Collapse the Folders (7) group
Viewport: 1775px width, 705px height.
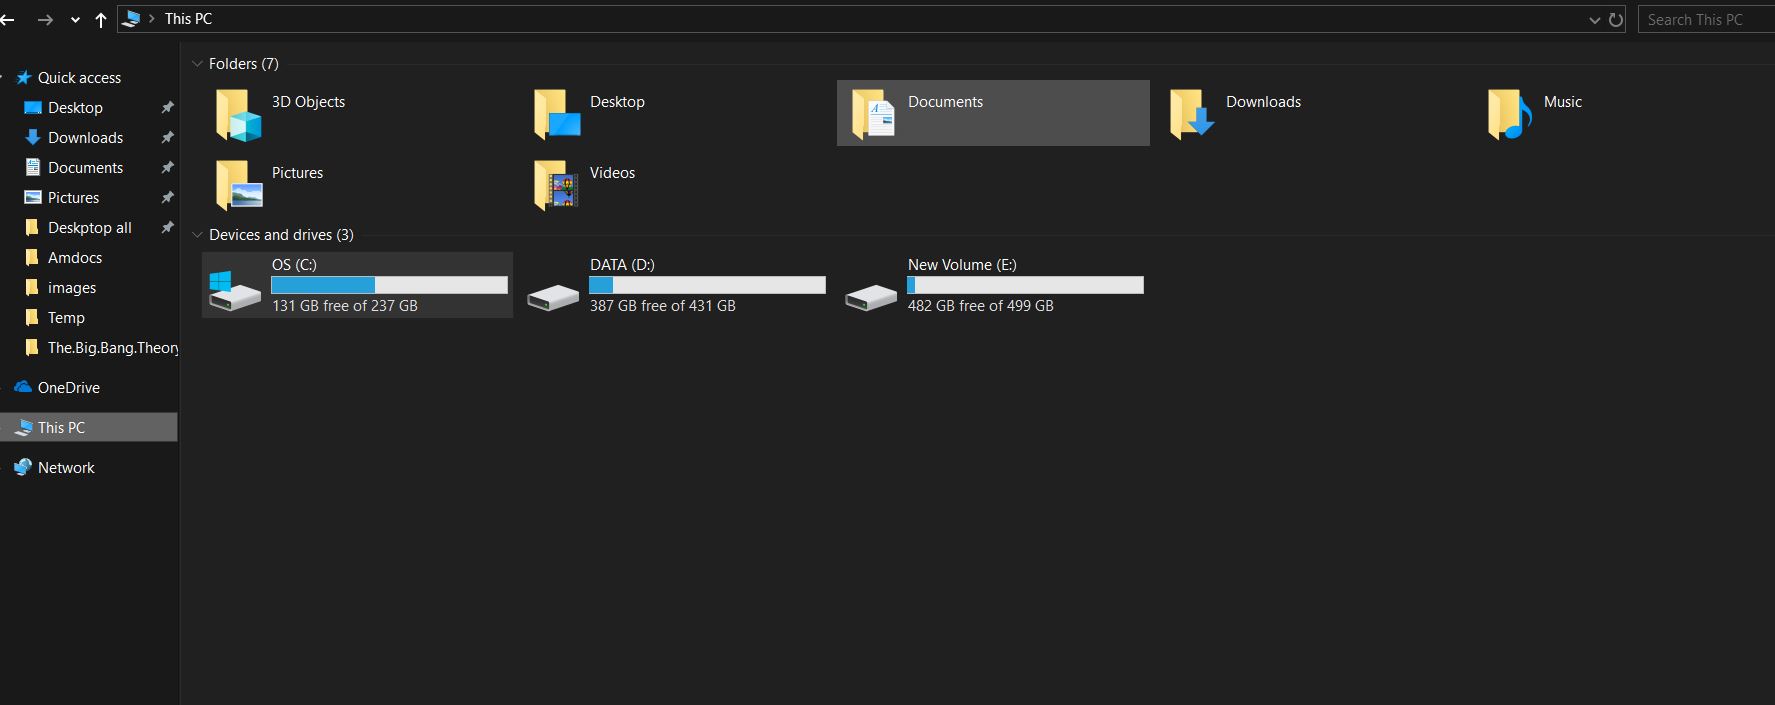point(197,63)
